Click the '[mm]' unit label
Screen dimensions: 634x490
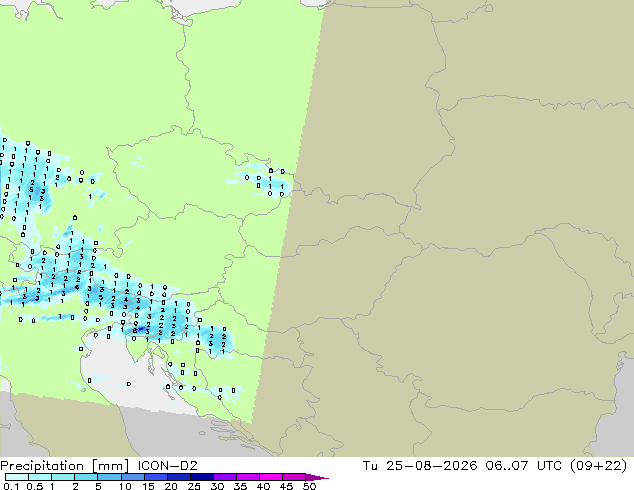[110, 466]
